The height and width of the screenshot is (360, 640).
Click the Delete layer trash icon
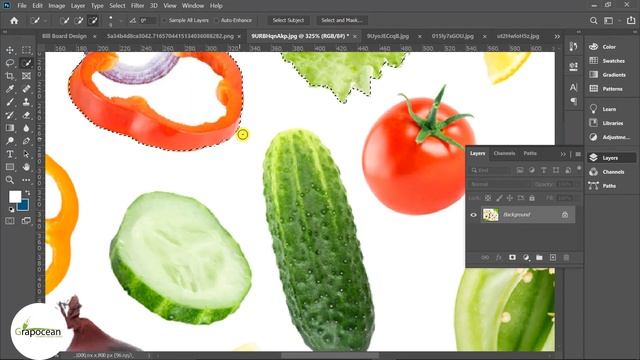coord(566,258)
